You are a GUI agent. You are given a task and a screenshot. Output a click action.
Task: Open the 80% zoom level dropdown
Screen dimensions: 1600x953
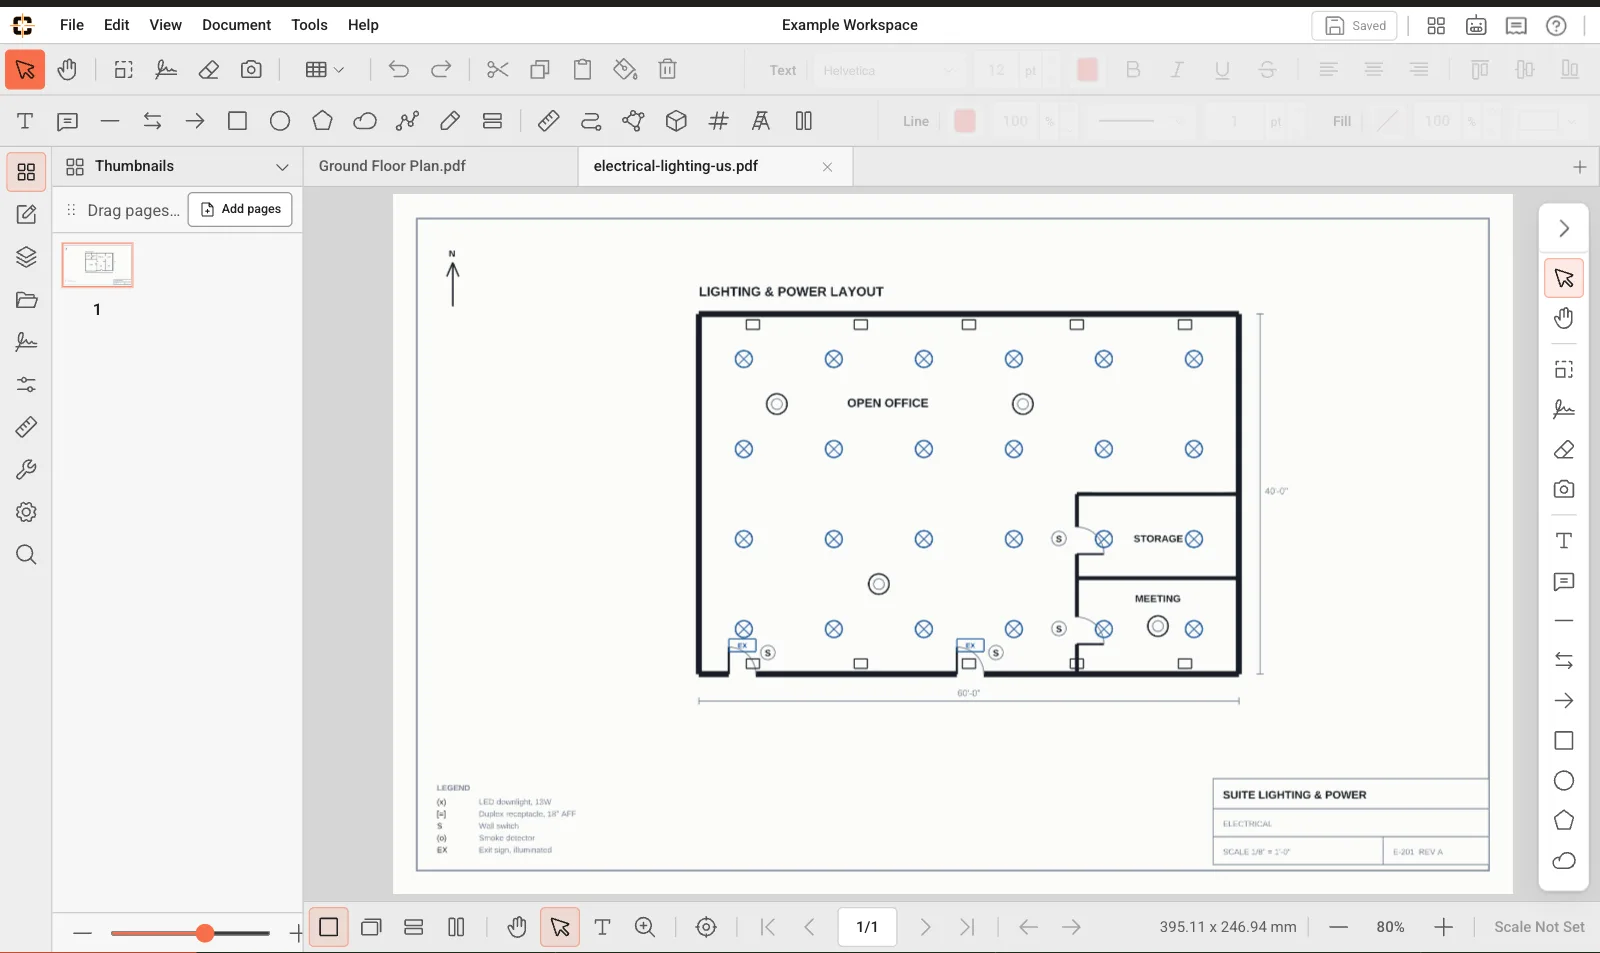click(1390, 927)
